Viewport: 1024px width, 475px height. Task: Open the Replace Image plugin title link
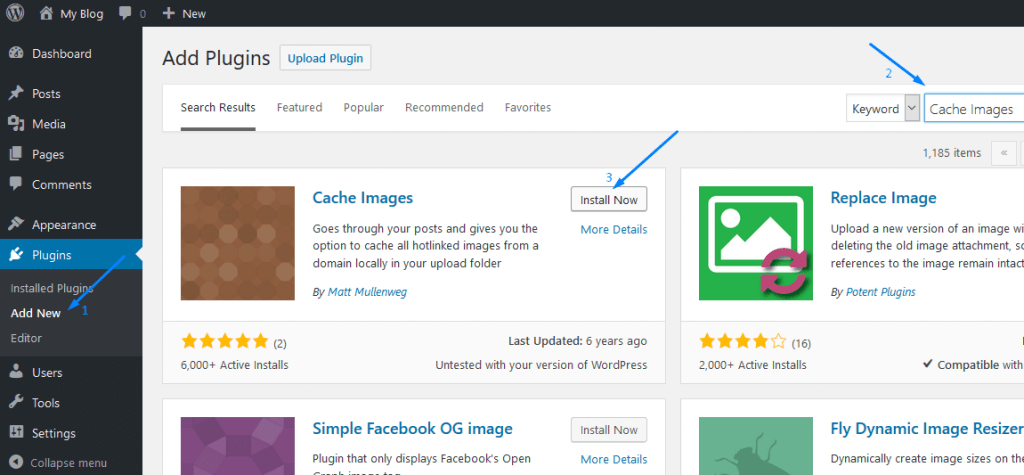tap(883, 197)
